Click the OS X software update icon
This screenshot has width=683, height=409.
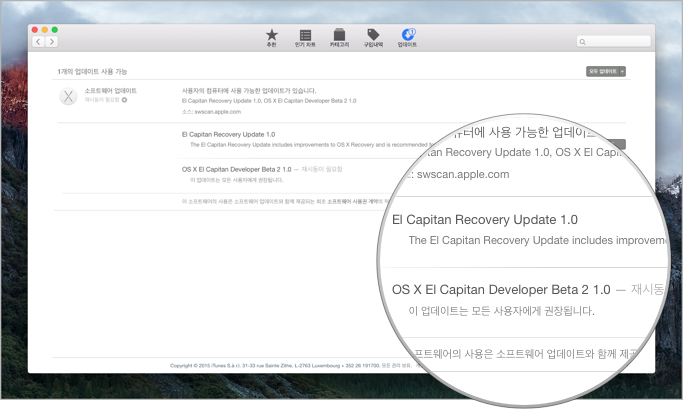[68, 96]
